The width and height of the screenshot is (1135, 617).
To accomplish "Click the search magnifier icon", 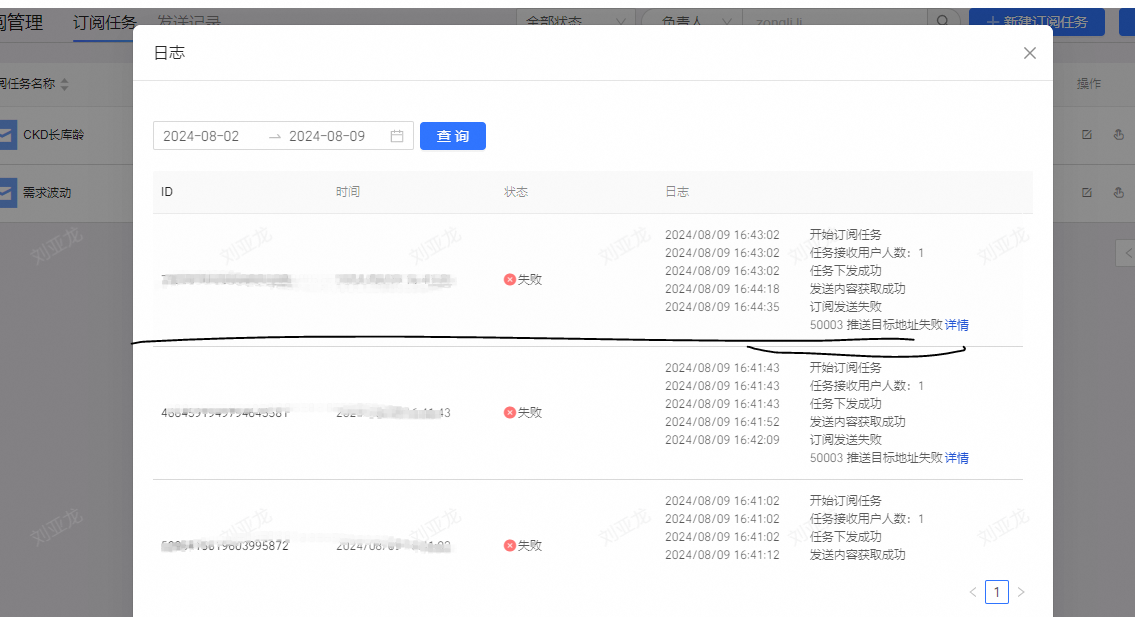I will point(942,21).
